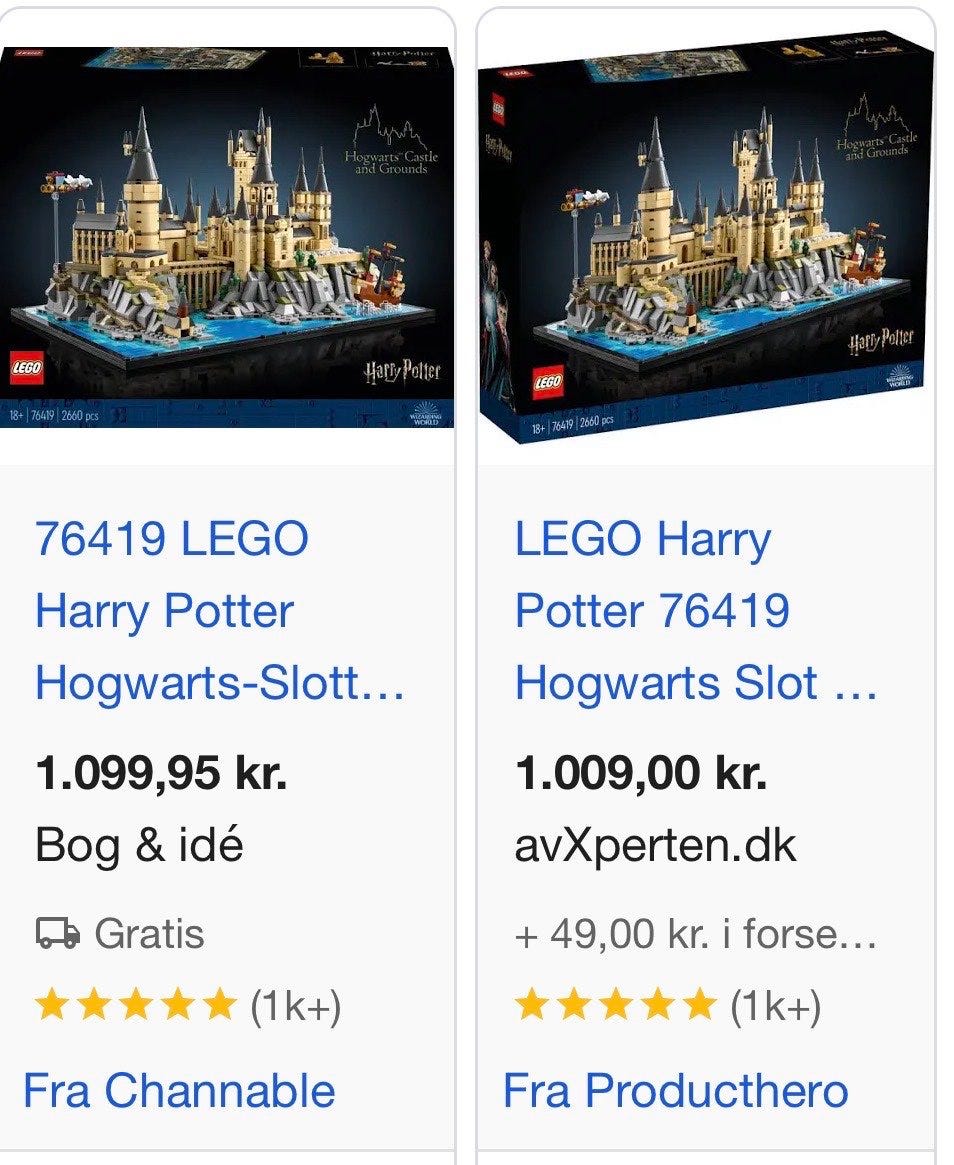Select the avXperten.dk seller name
Image resolution: width=954 pixels, height=1165 pixels.
(655, 846)
